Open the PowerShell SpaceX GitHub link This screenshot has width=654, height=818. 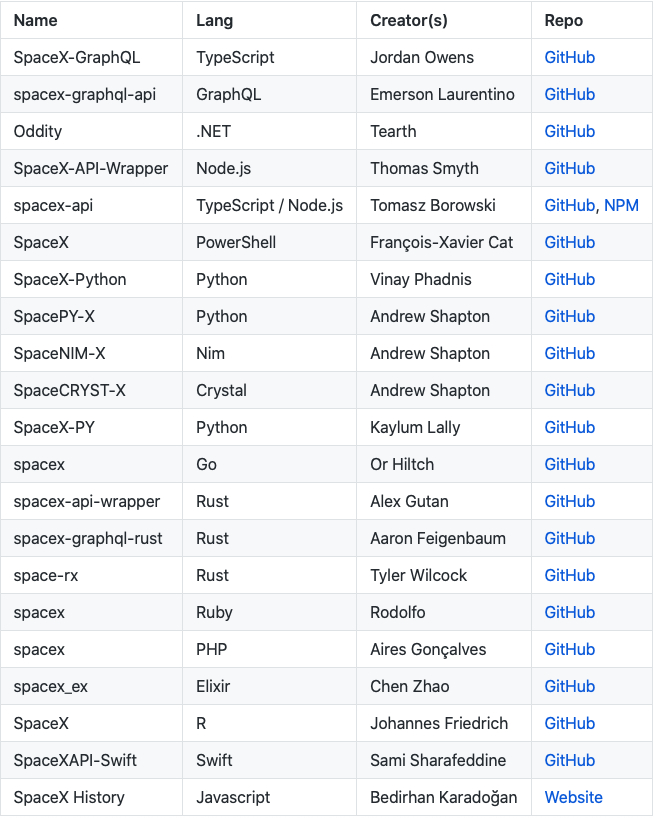pyautogui.click(x=570, y=243)
